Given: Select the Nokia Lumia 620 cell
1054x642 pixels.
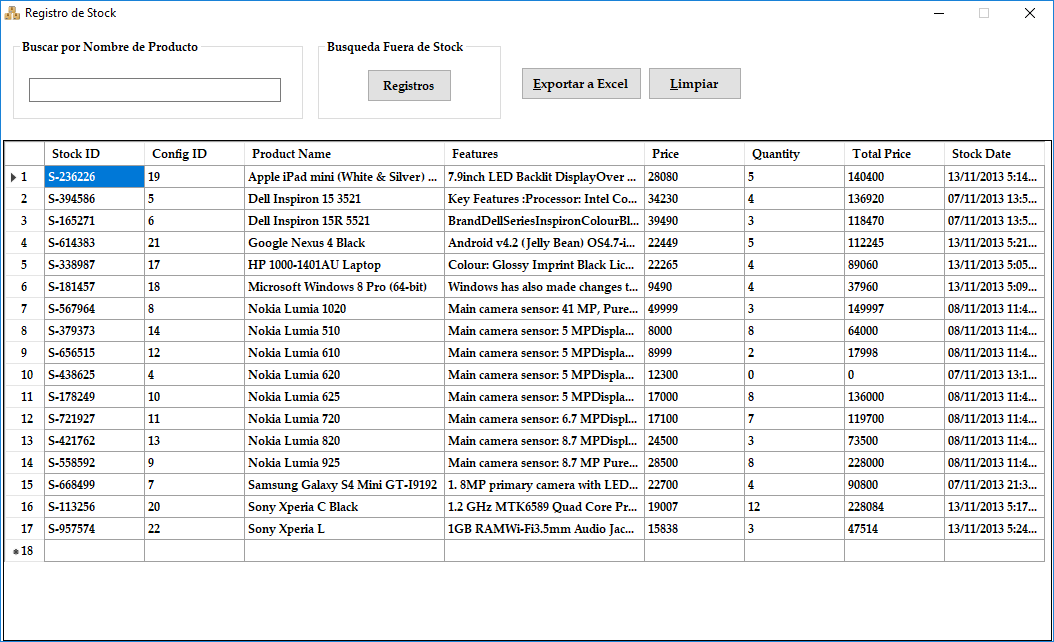Looking at the screenshot, I should click(x=344, y=374).
